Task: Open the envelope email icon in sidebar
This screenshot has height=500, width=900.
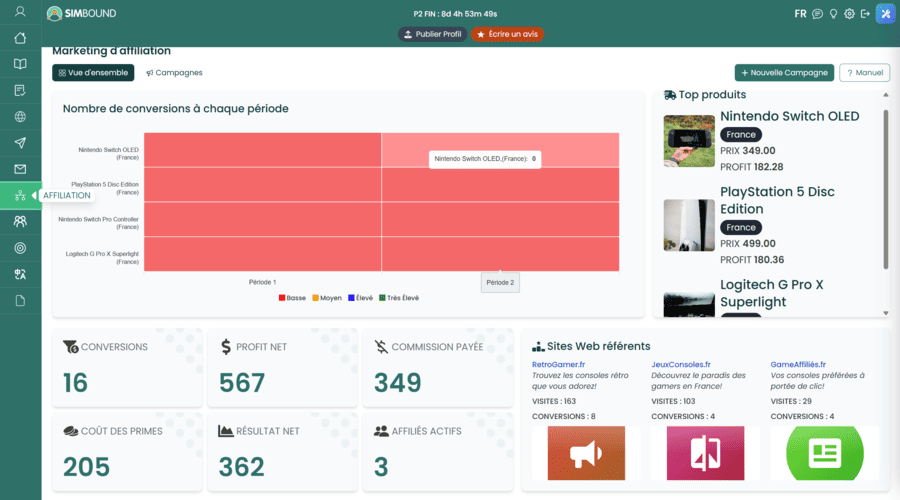Action: (x=20, y=169)
